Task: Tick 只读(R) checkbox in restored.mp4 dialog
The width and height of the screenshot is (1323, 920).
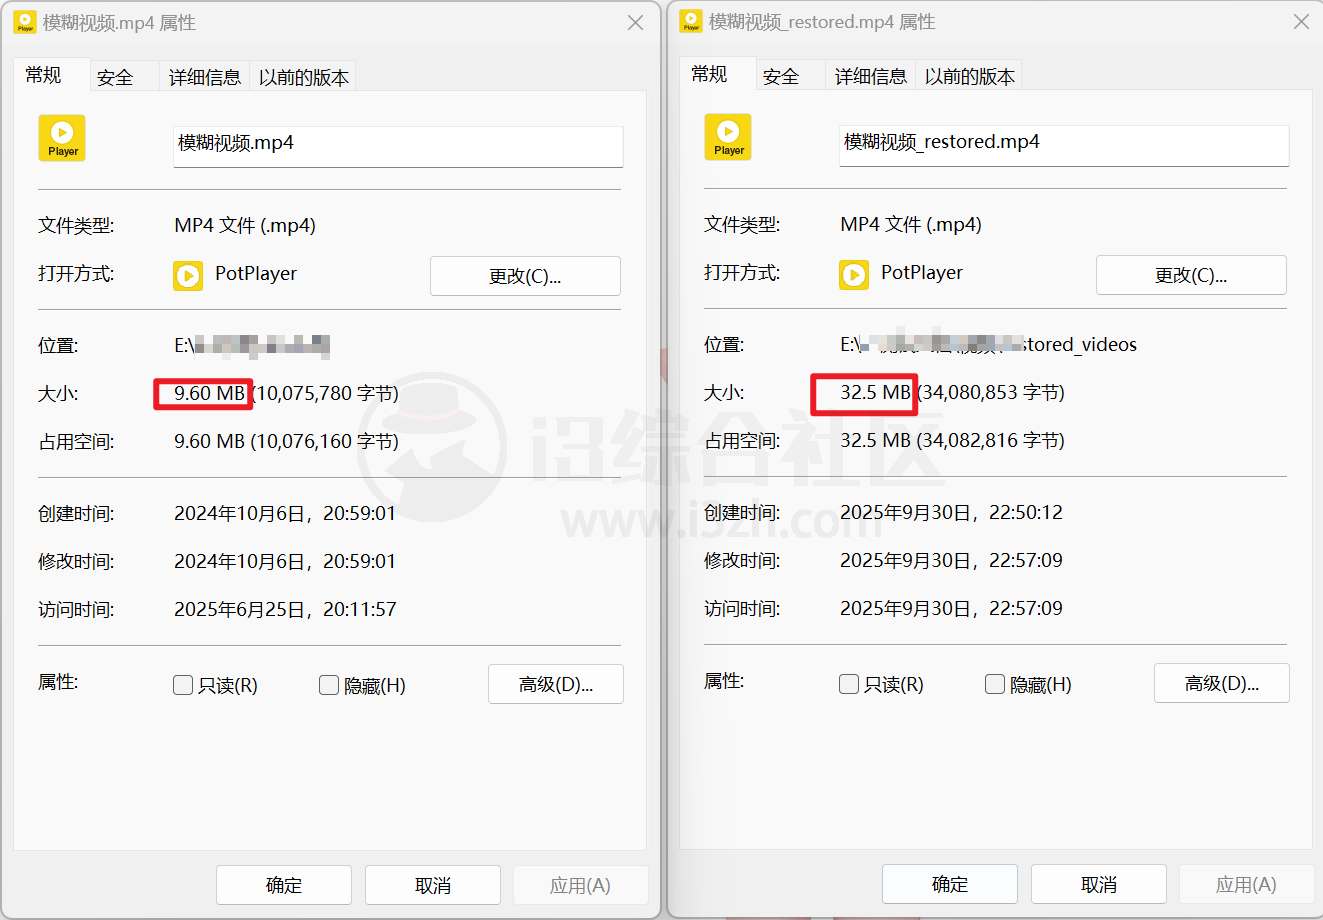Action: [849, 684]
